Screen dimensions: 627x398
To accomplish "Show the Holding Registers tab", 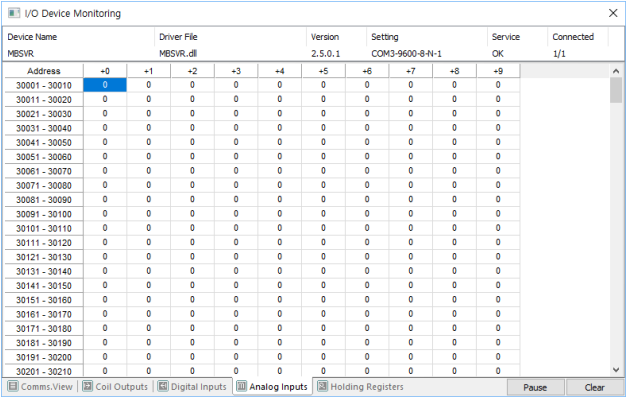I will pos(361,387).
